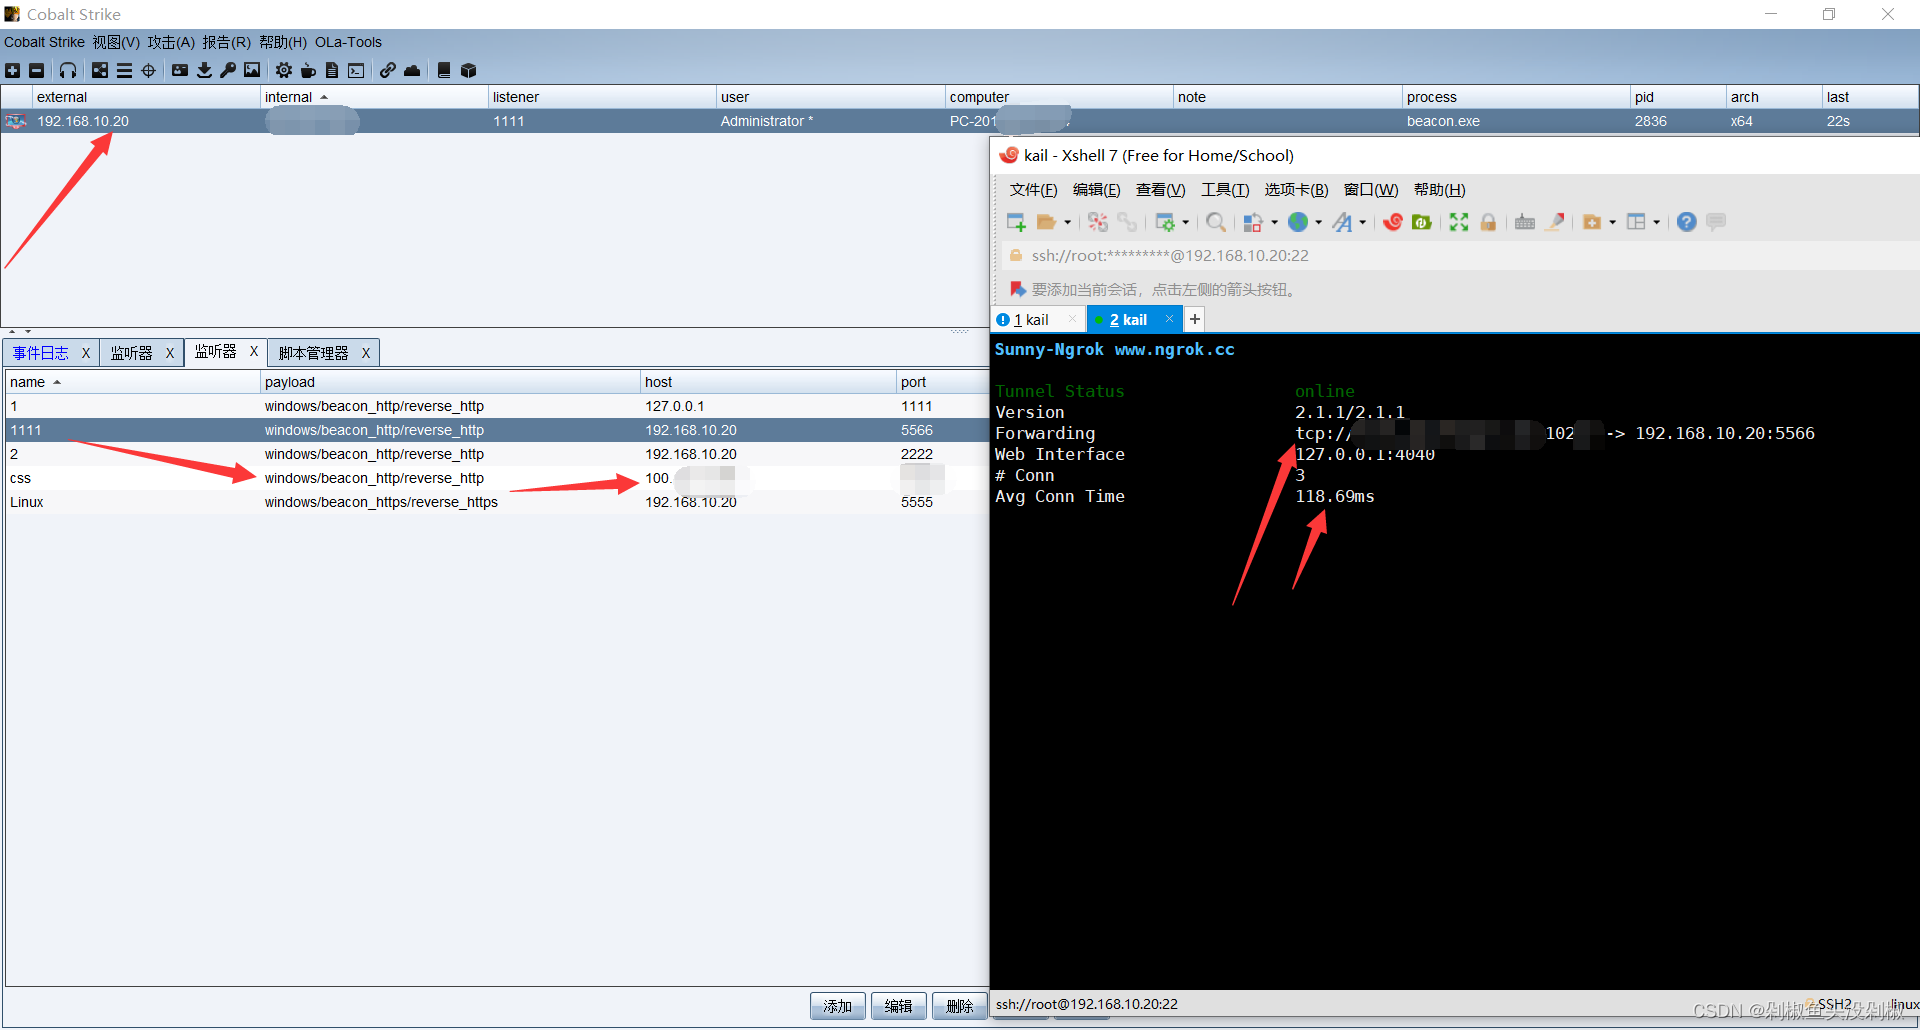Expand dropdown arrow beside Xshell open folder
Image resolution: width=1920 pixels, height=1030 pixels.
pyautogui.click(x=1068, y=222)
